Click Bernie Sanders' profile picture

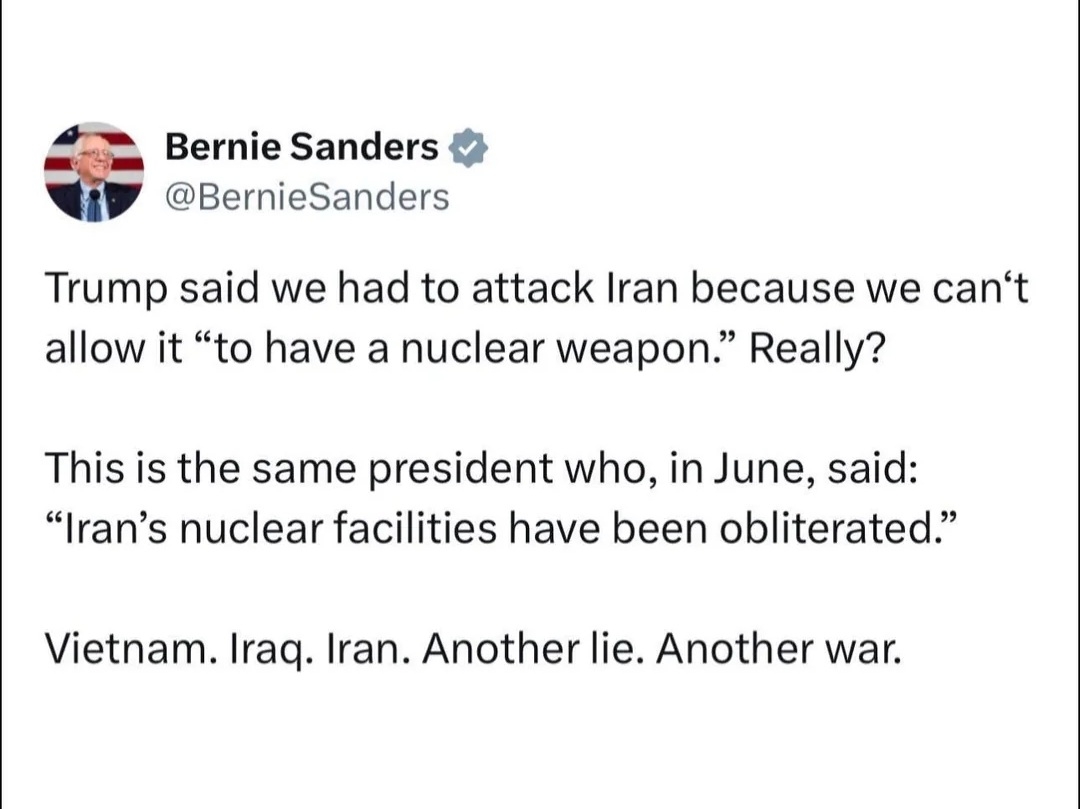[93, 172]
